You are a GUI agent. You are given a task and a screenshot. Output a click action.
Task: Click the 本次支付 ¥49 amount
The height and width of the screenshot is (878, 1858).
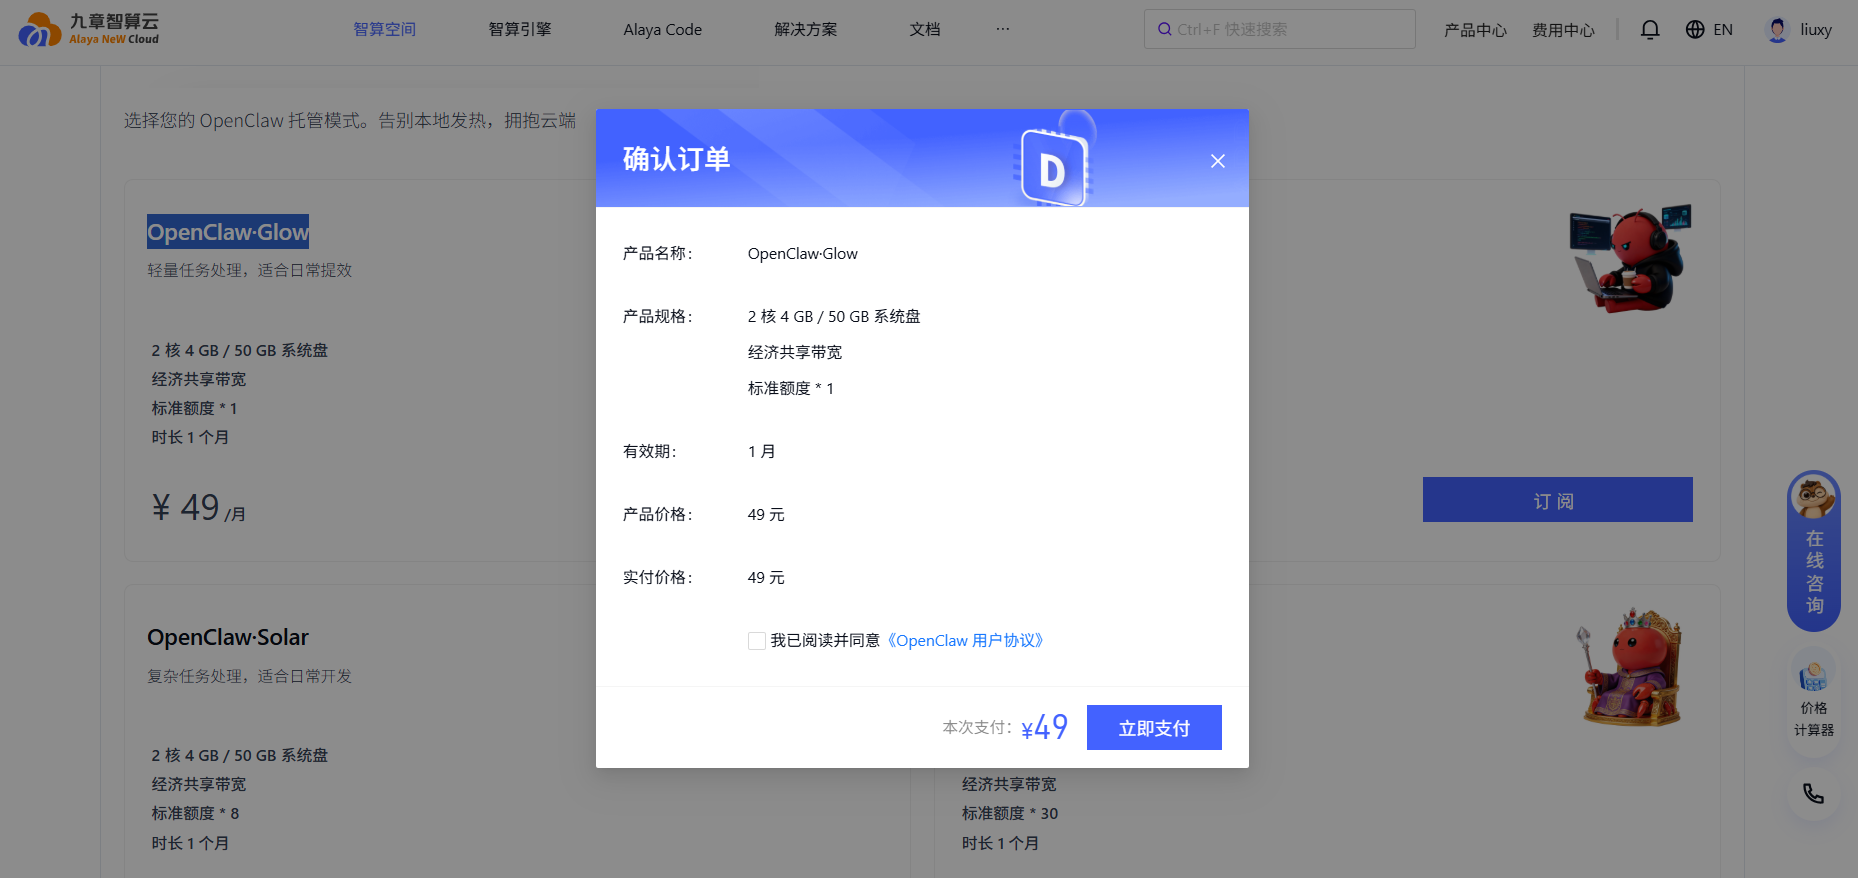[1044, 727]
